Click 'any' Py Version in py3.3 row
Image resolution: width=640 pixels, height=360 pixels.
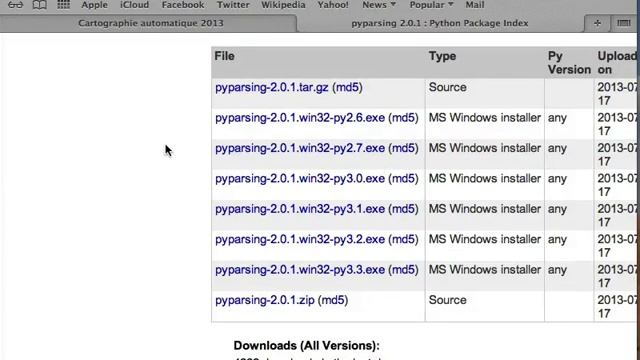(x=557, y=270)
